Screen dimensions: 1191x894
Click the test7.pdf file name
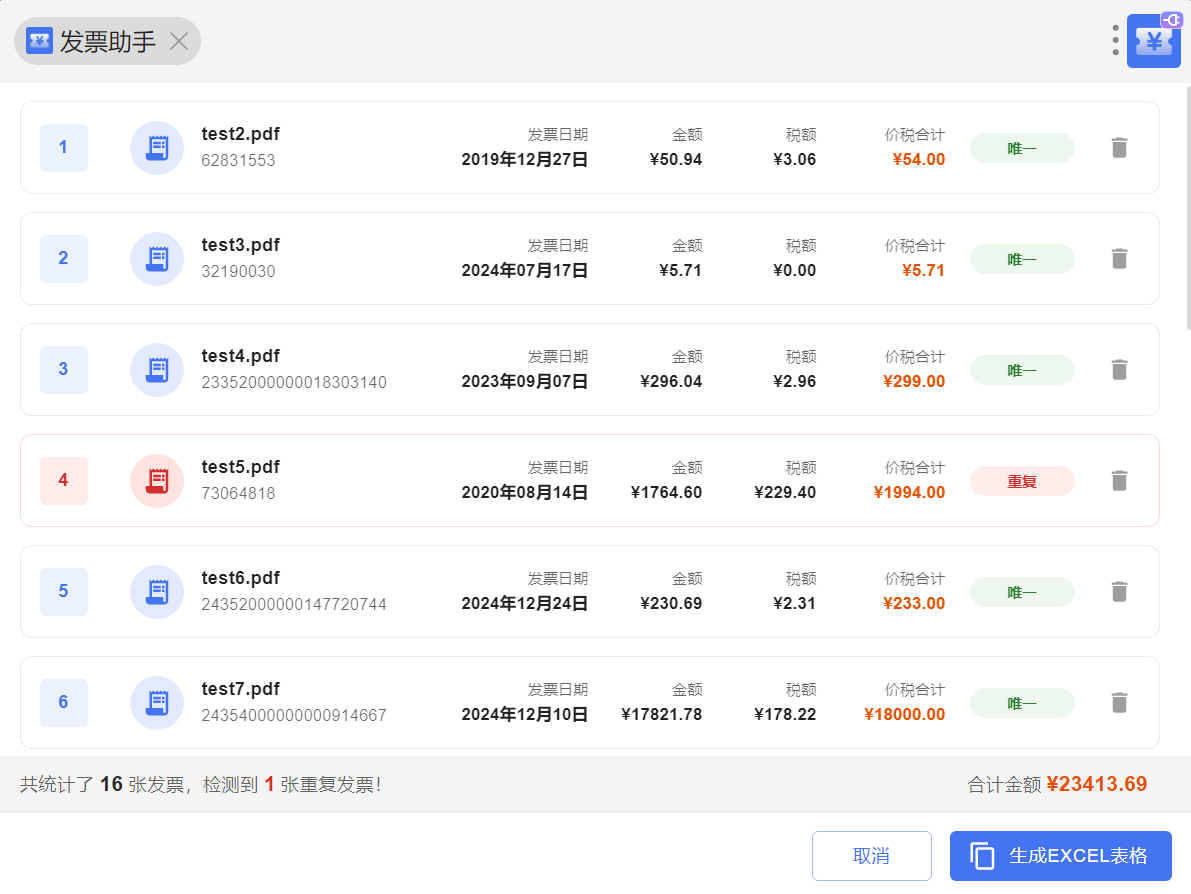pyautogui.click(x=240, y=689)
